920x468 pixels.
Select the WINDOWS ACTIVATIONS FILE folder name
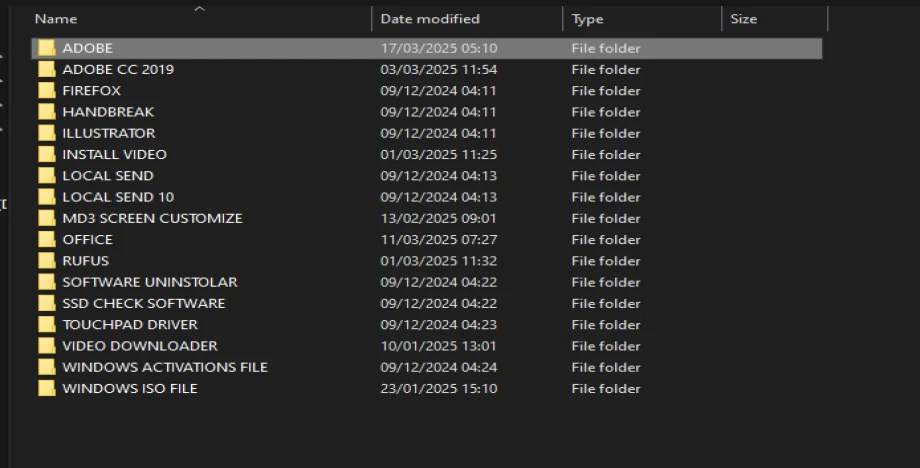click(x=165, y=367)
